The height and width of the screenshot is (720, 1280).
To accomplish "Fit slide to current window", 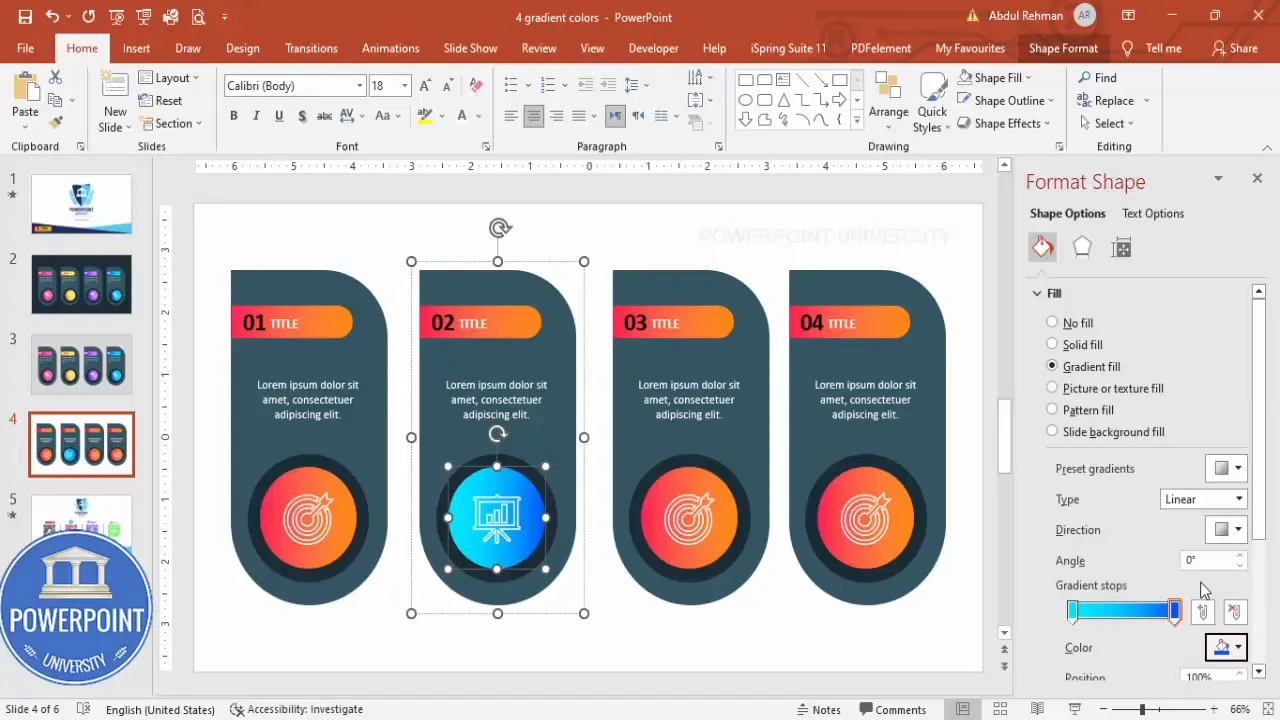I will click(1266, 709).
